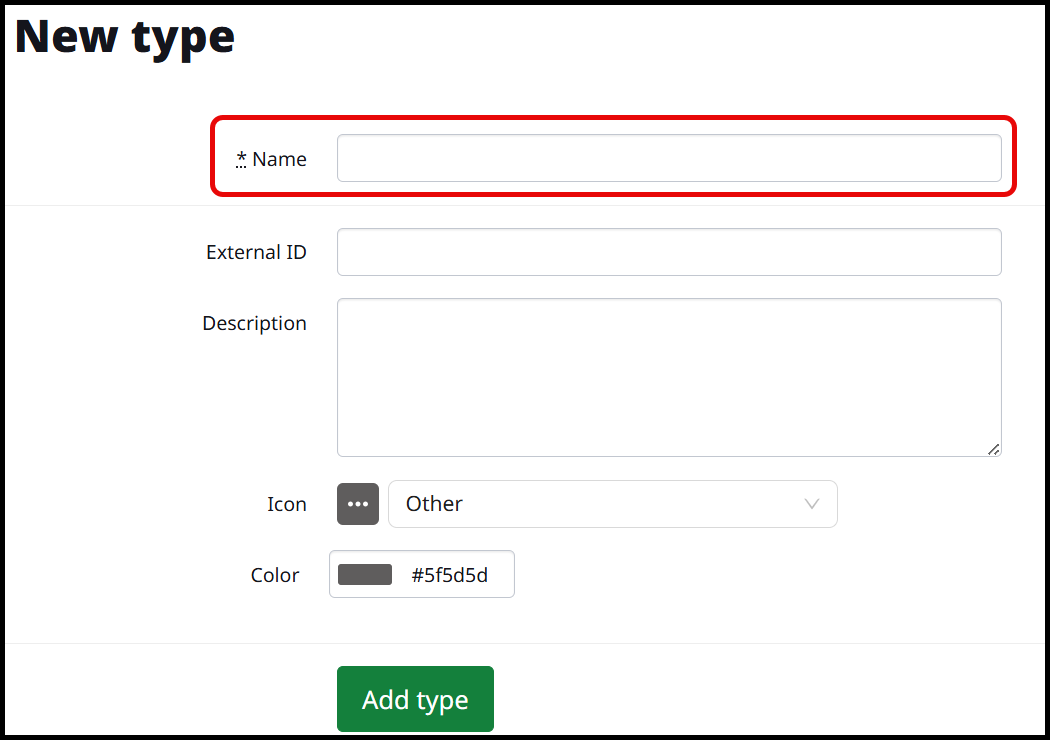The height and width of the screenshot is (740, 1050).
Task: Click the New type page heading
Action: (125, 36)
